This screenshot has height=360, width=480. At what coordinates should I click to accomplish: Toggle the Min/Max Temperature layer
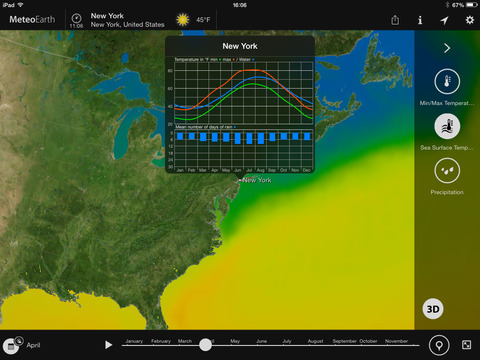(x=447, y=81)
